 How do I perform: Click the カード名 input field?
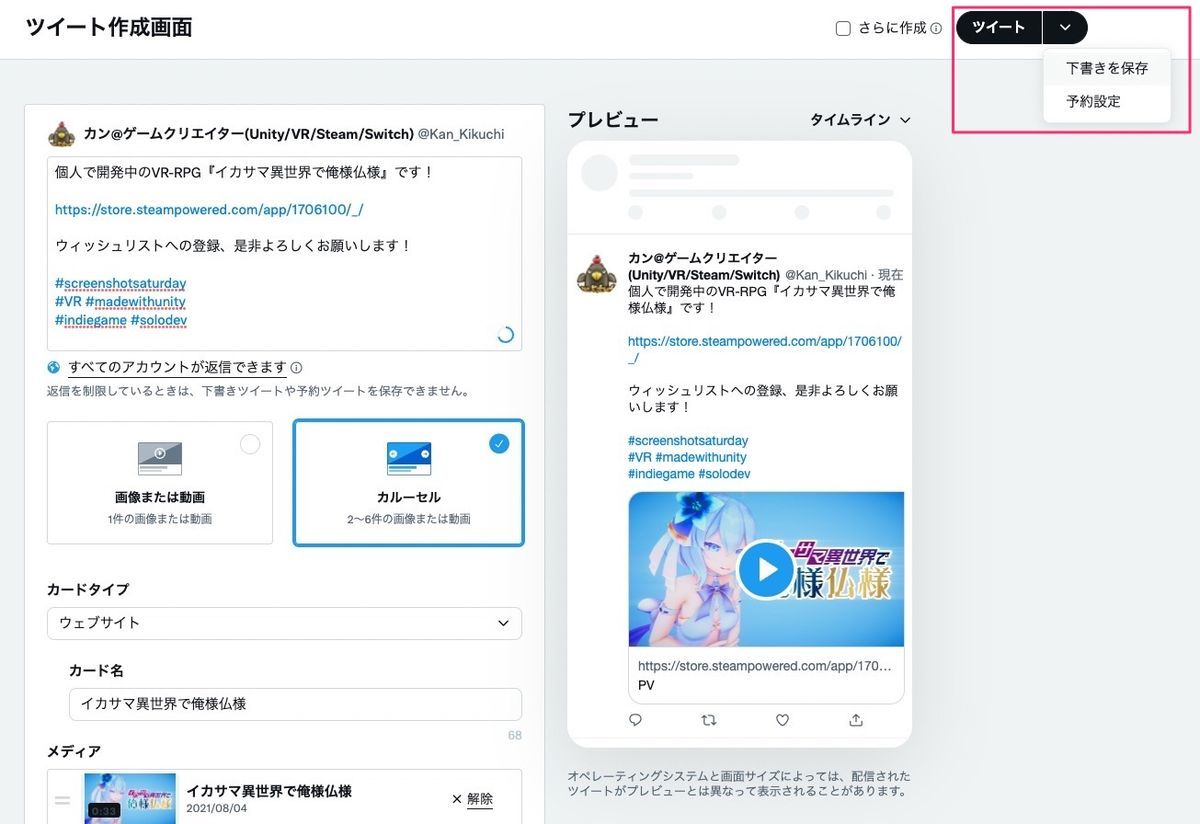(x=295, y=704)
